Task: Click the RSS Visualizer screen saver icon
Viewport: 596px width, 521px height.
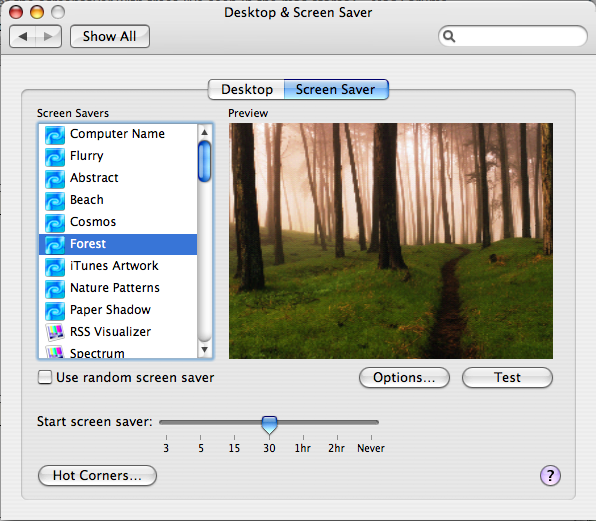Action: [55, 332]
